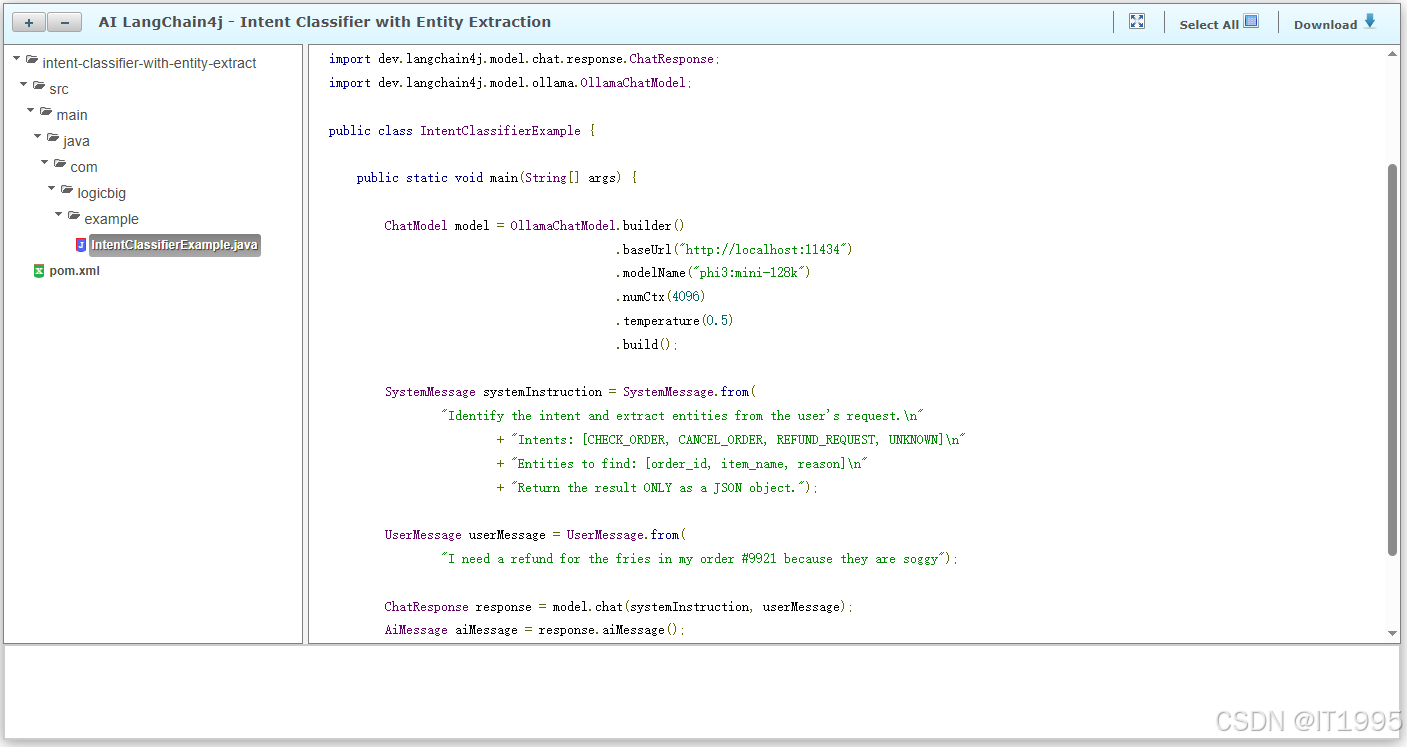Screen dimensions: 1407x747
Task: Click the 'Entities to find' string line
Action: tap(682, 464)
